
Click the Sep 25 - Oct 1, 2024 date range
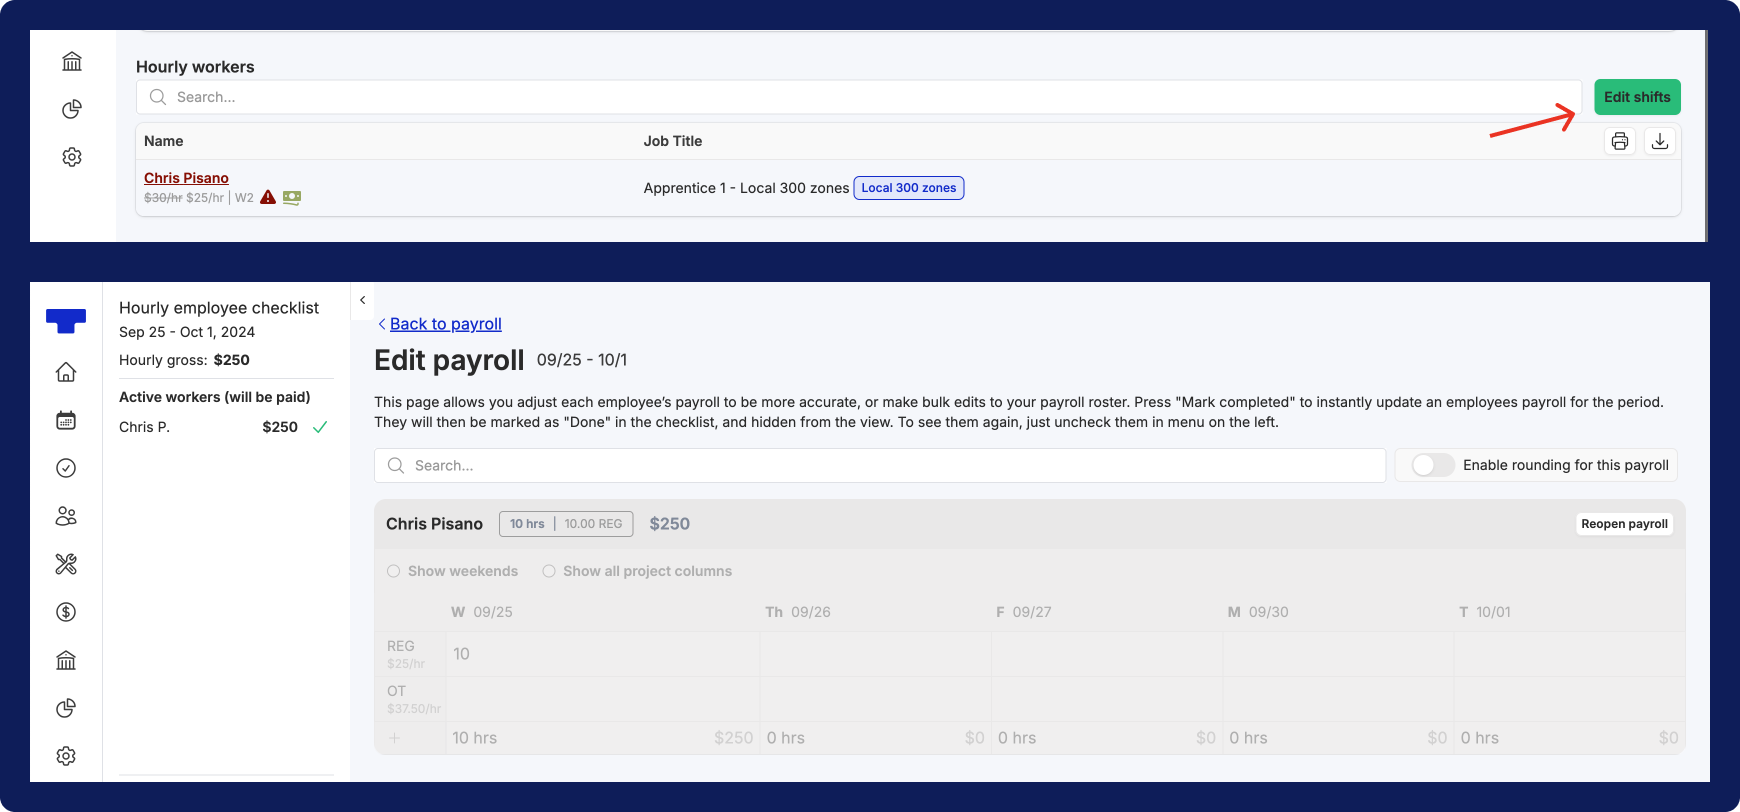click(187, 332)
